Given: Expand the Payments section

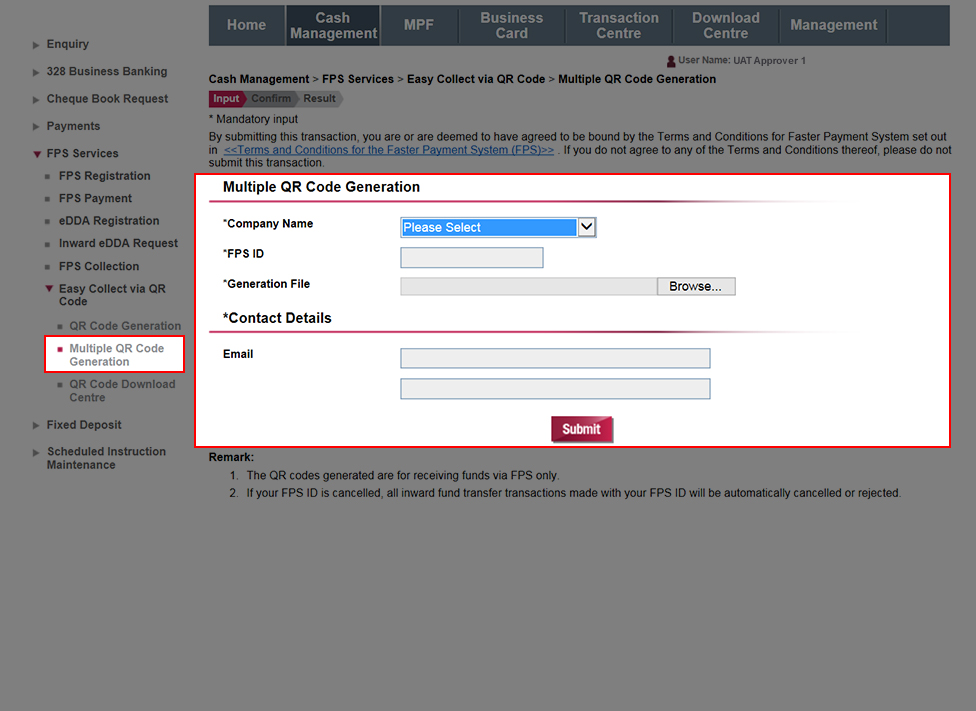Looking at the screenshot, I should coord(36,127).
